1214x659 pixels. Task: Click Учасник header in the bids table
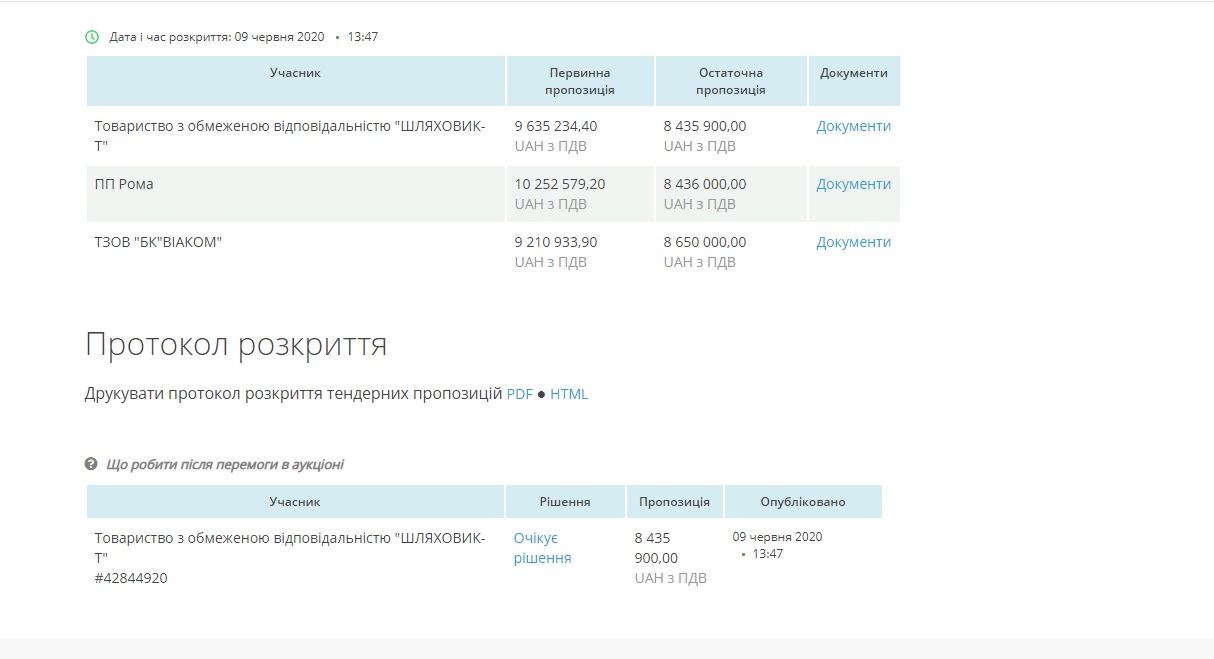coord(295,73)
